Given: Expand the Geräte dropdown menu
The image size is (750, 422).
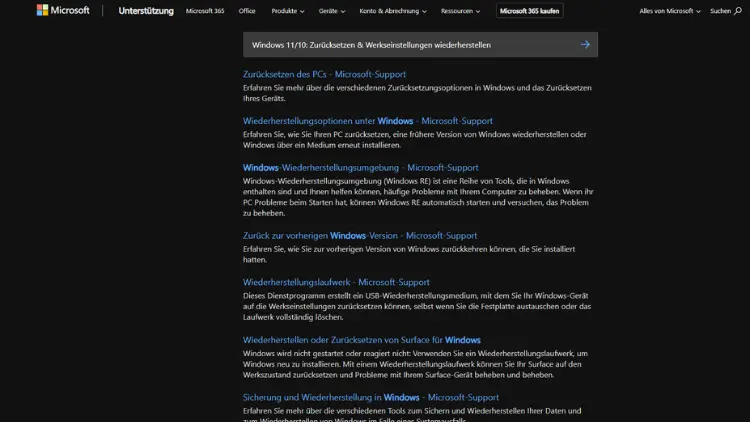Looking at the screenshot, I should tap(331, 11).
